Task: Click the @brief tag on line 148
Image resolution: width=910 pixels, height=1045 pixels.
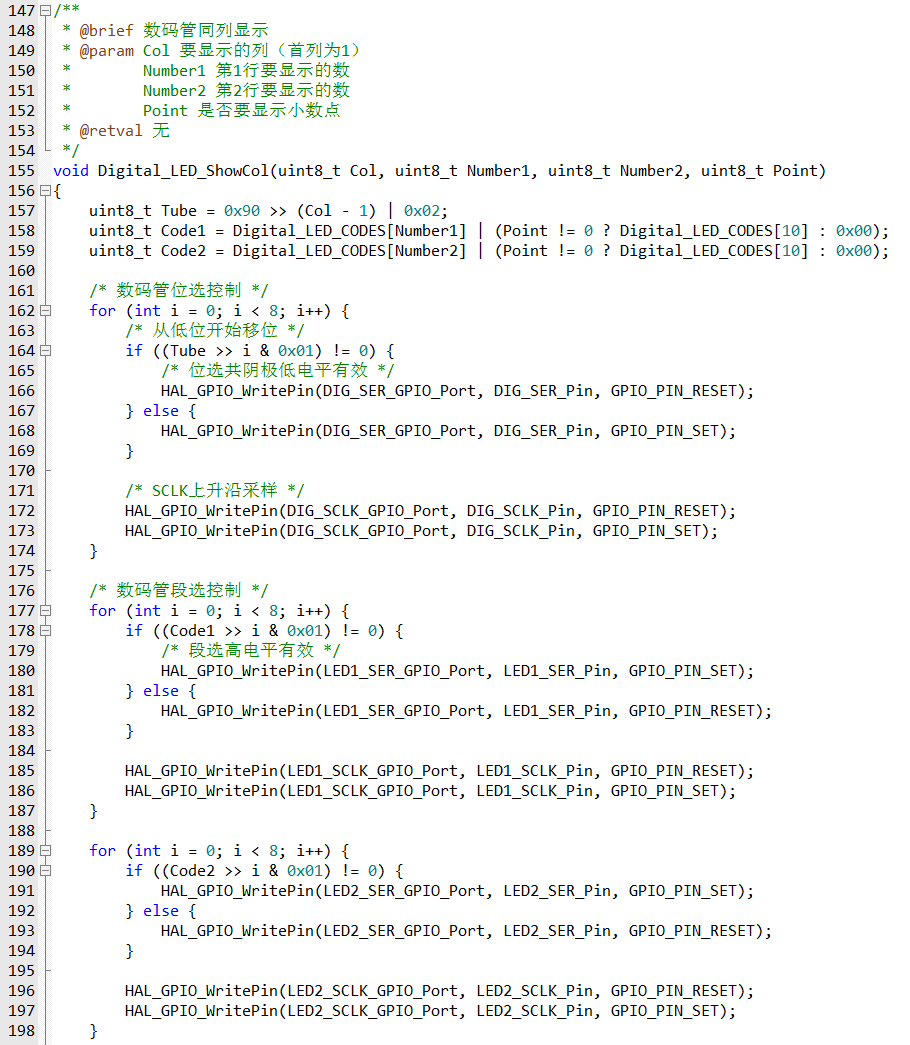Action: [x=107, y=31]
